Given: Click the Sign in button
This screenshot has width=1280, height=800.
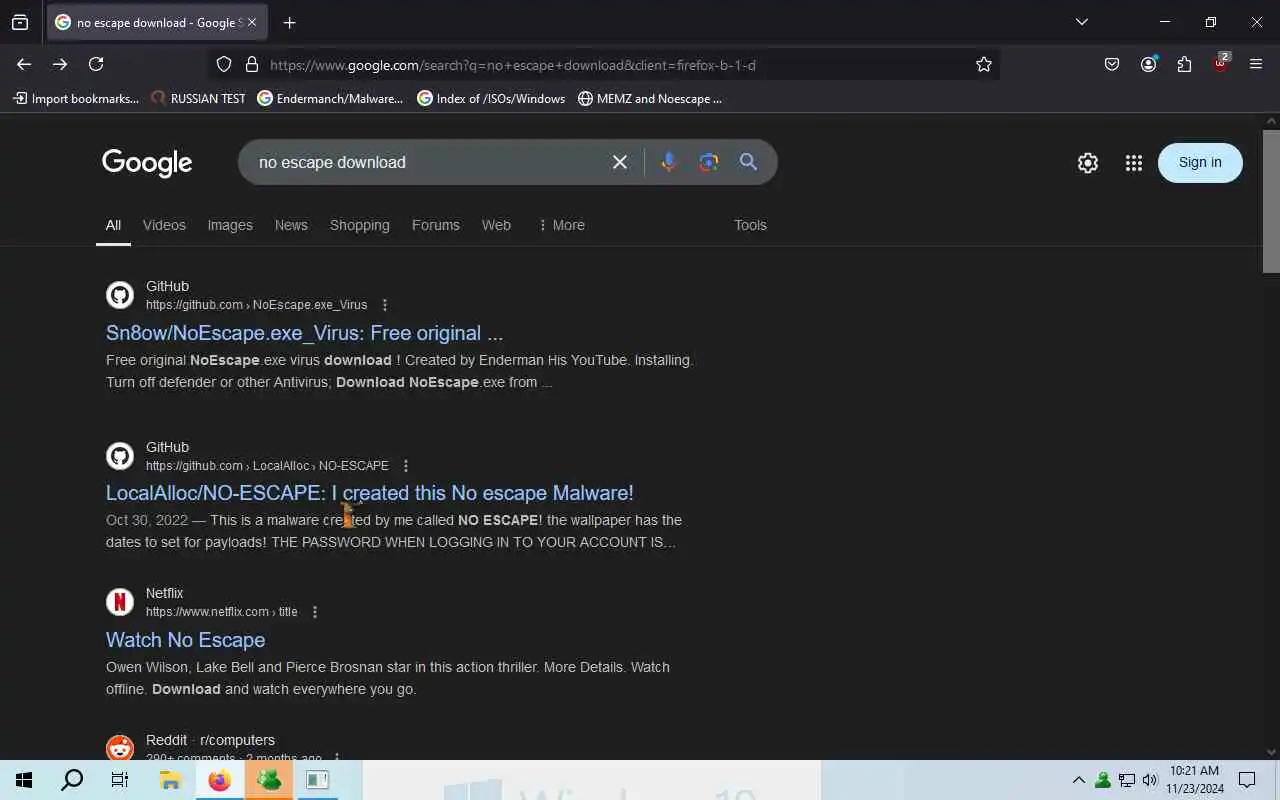Looking at the screenshot, I should [x=1200, y=162].
